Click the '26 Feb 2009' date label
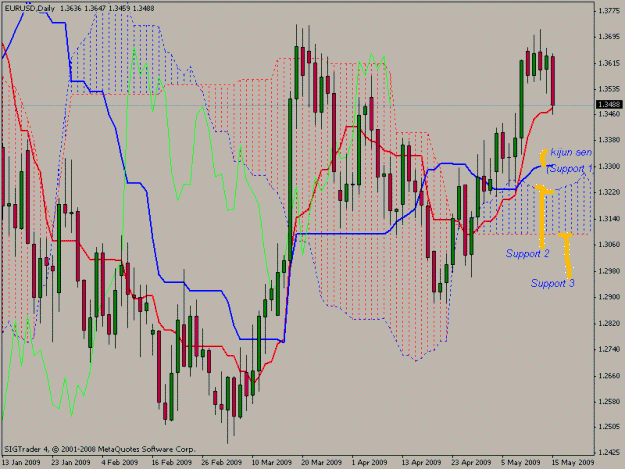625x469 pixels. 222,462
